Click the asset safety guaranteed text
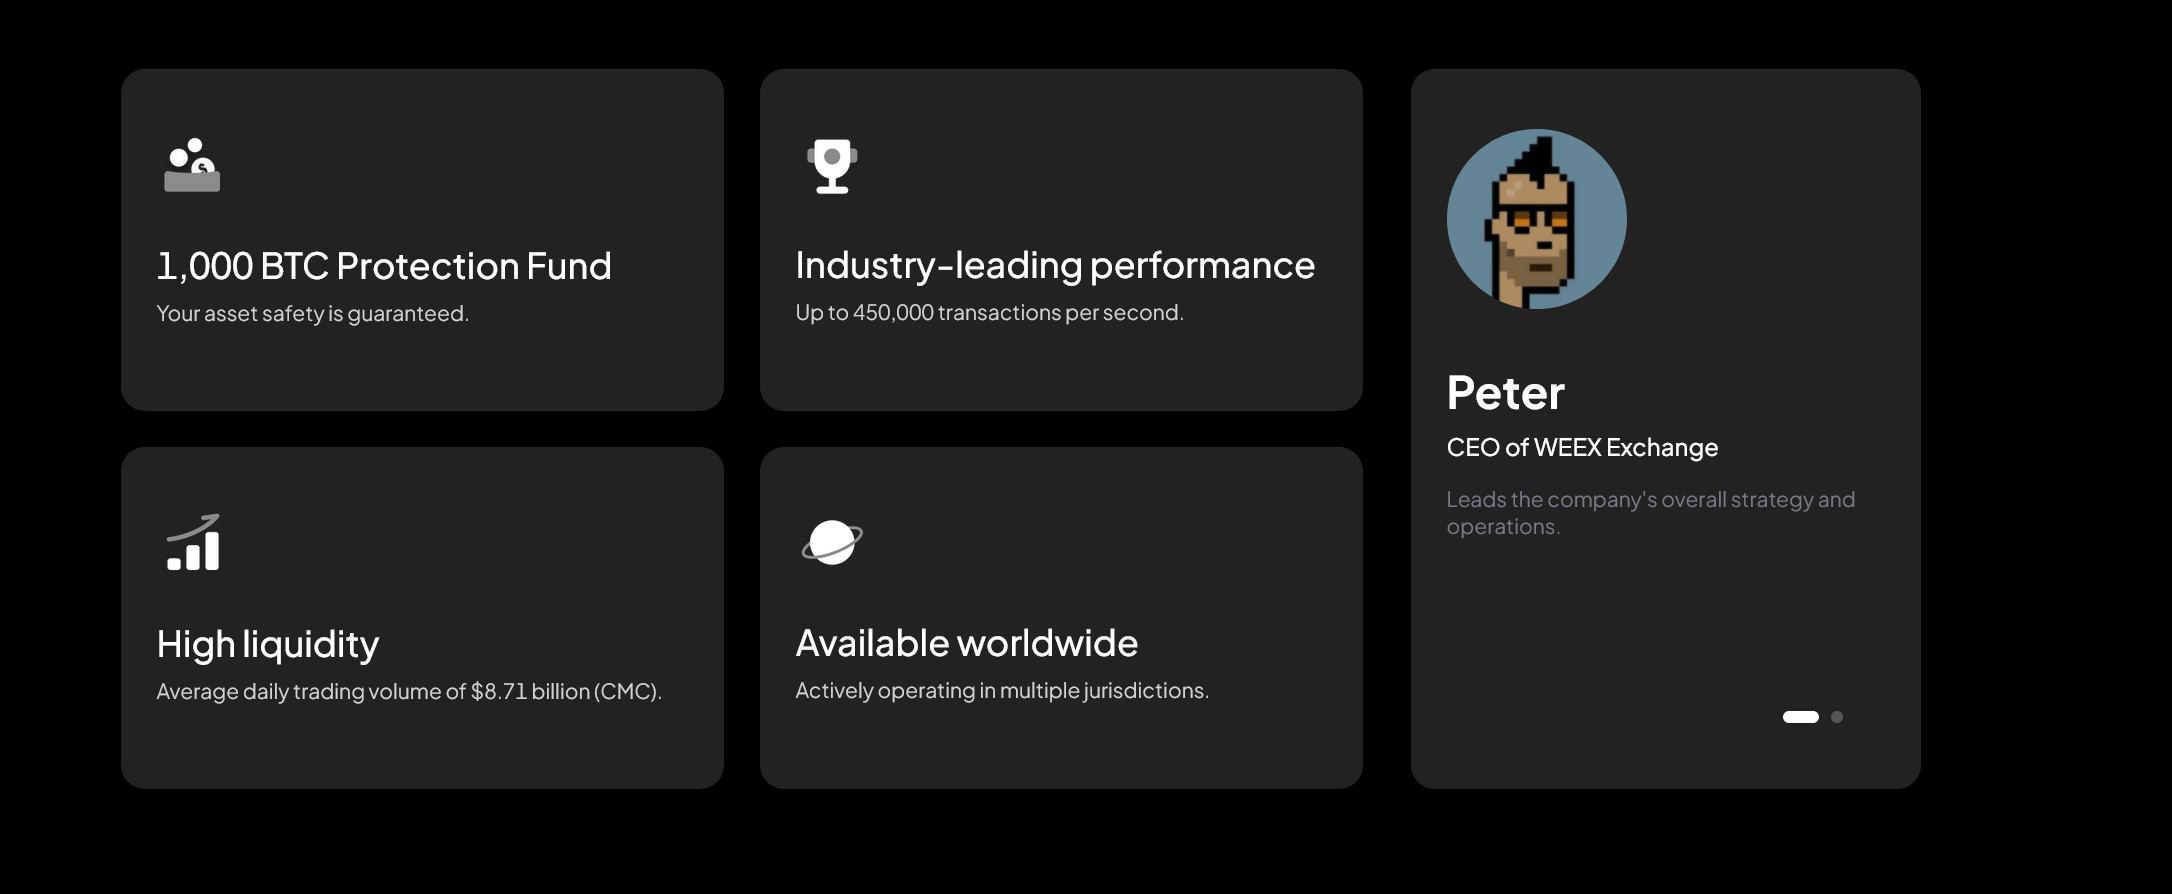Viewport: 2172px width, 894px height. pos(312,314)
